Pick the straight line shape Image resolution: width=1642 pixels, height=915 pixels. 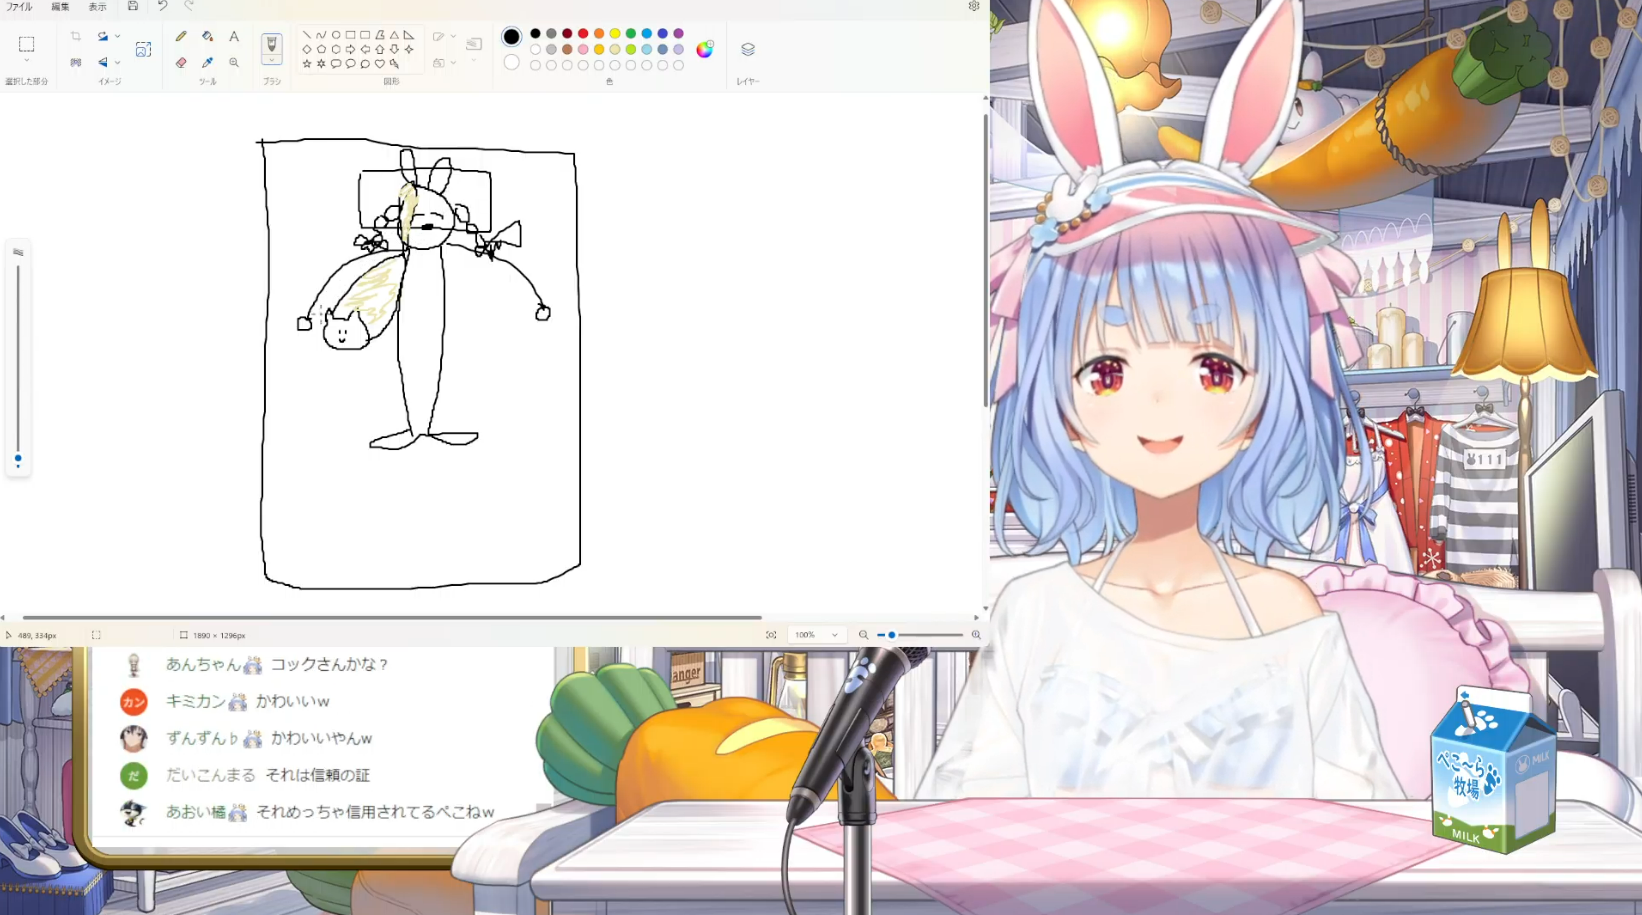(x=306, y=34)
